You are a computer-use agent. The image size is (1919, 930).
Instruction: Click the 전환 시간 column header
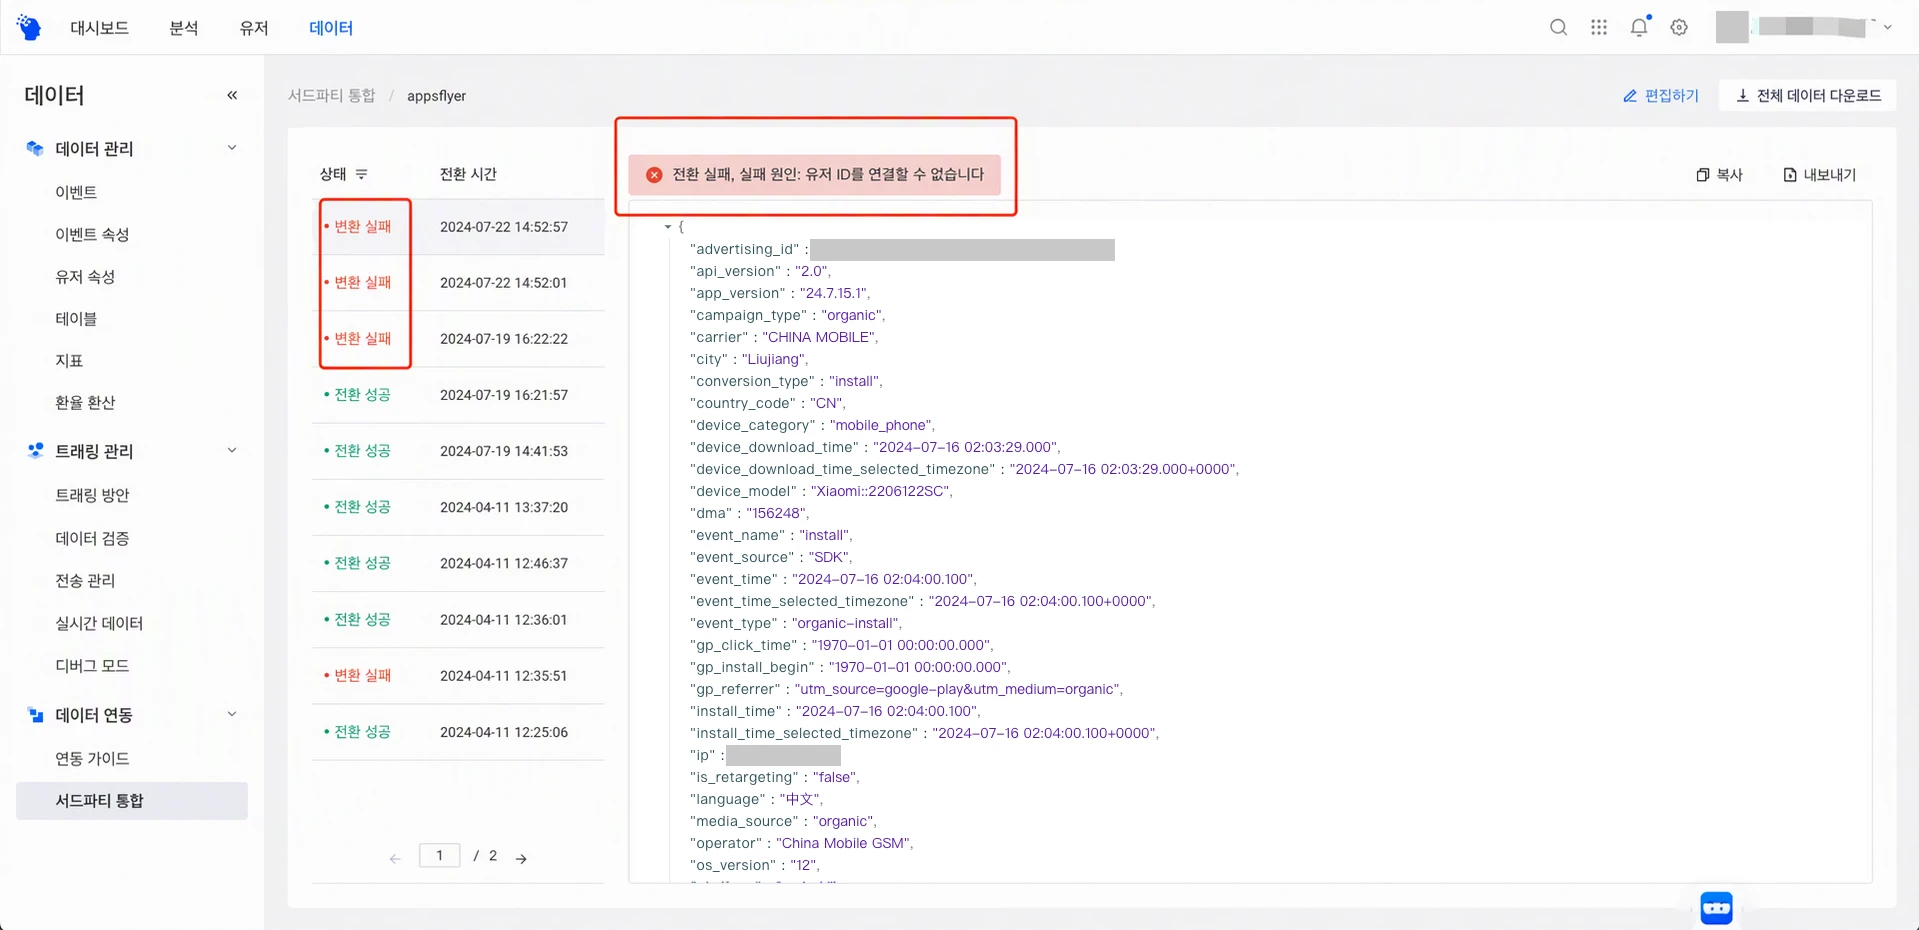click(468, 174)
